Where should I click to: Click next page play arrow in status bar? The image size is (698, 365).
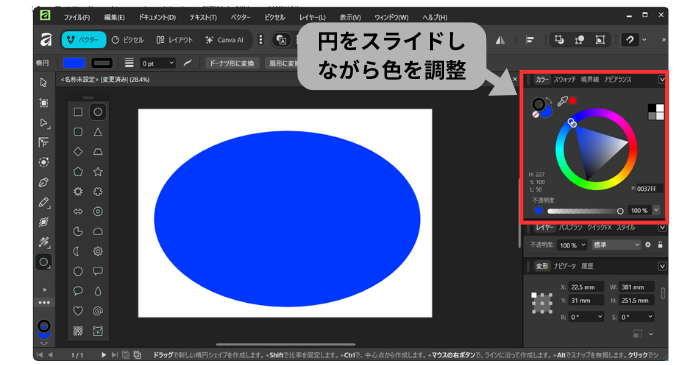pyautogui.click(x=103, y=355)
